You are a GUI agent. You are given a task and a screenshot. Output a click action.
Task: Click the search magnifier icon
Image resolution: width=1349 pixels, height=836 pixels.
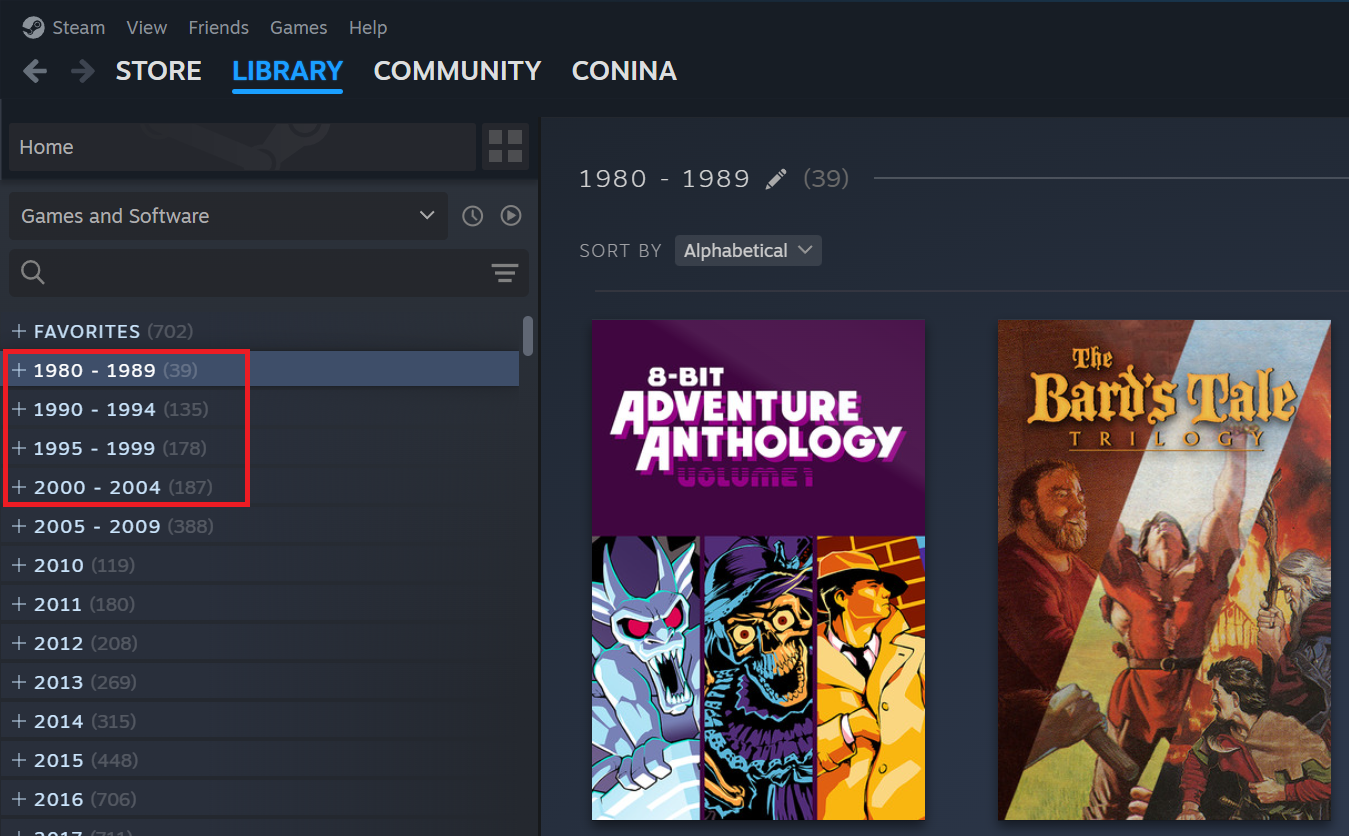[32, 273]
